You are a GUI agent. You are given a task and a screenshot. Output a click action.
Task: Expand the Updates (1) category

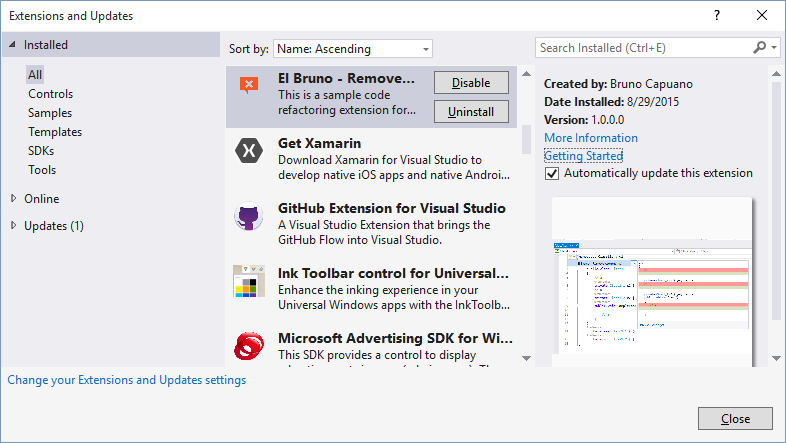(x=13, y=225)
